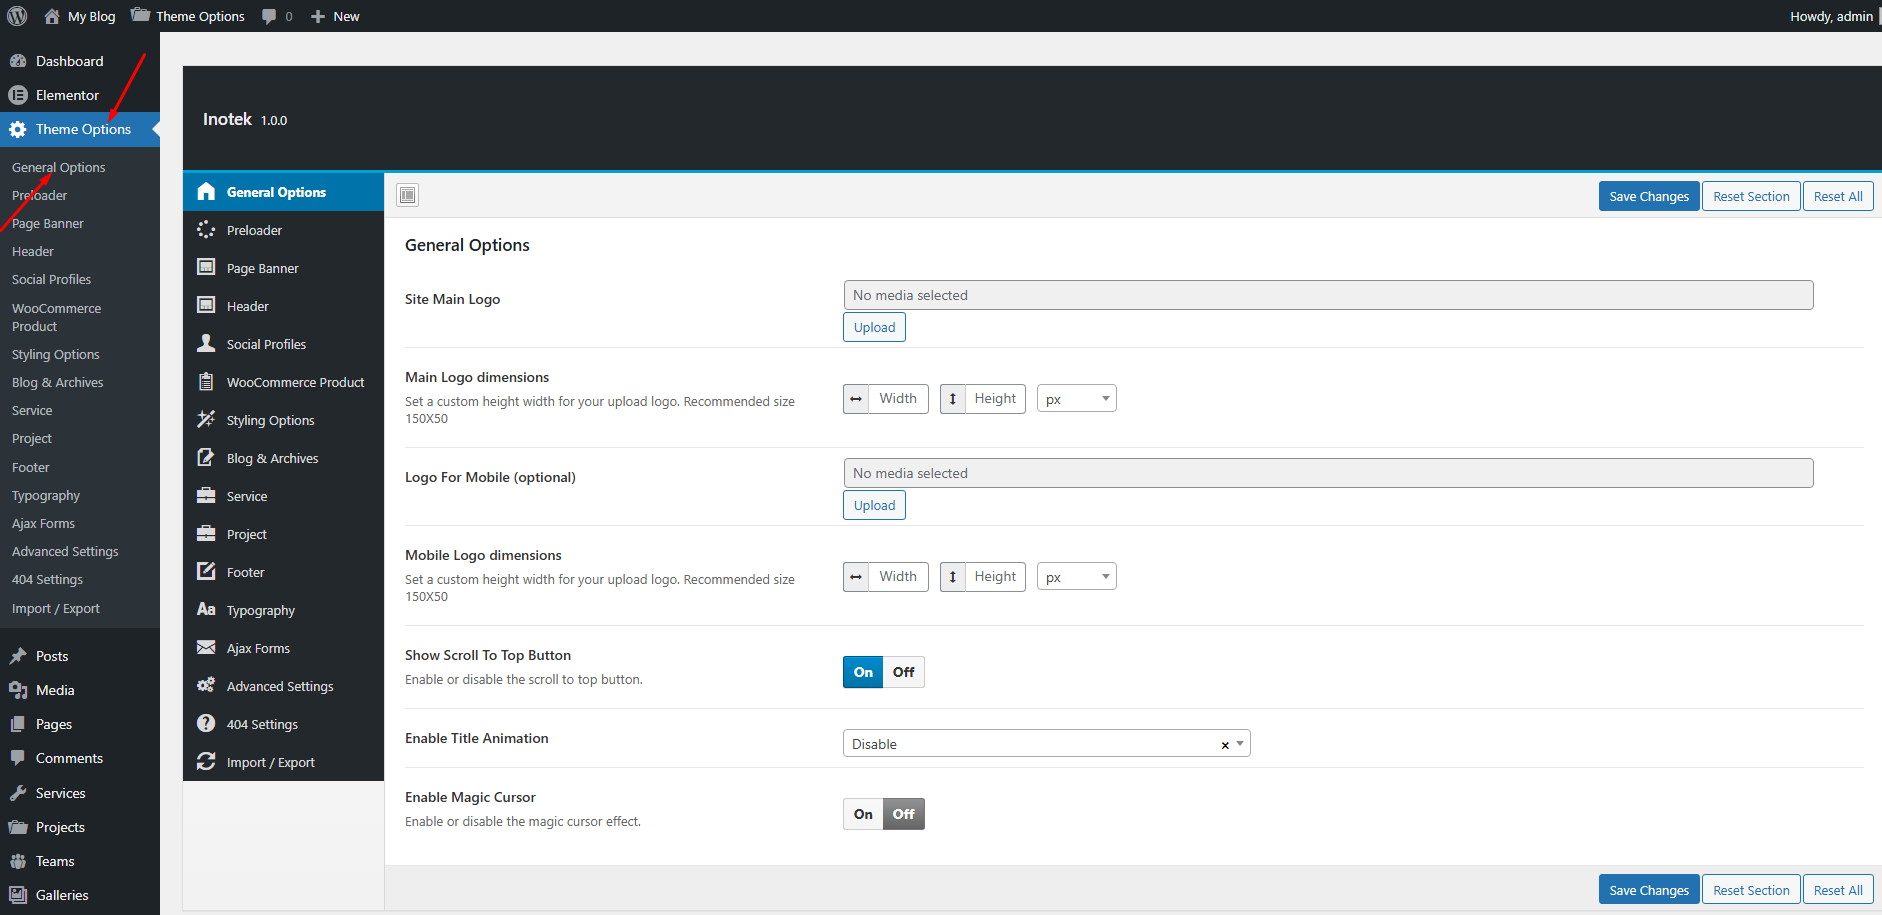Click the Styling Options magic wand icon
Screen dimensions: 1882x915
(x=206, y=419)
